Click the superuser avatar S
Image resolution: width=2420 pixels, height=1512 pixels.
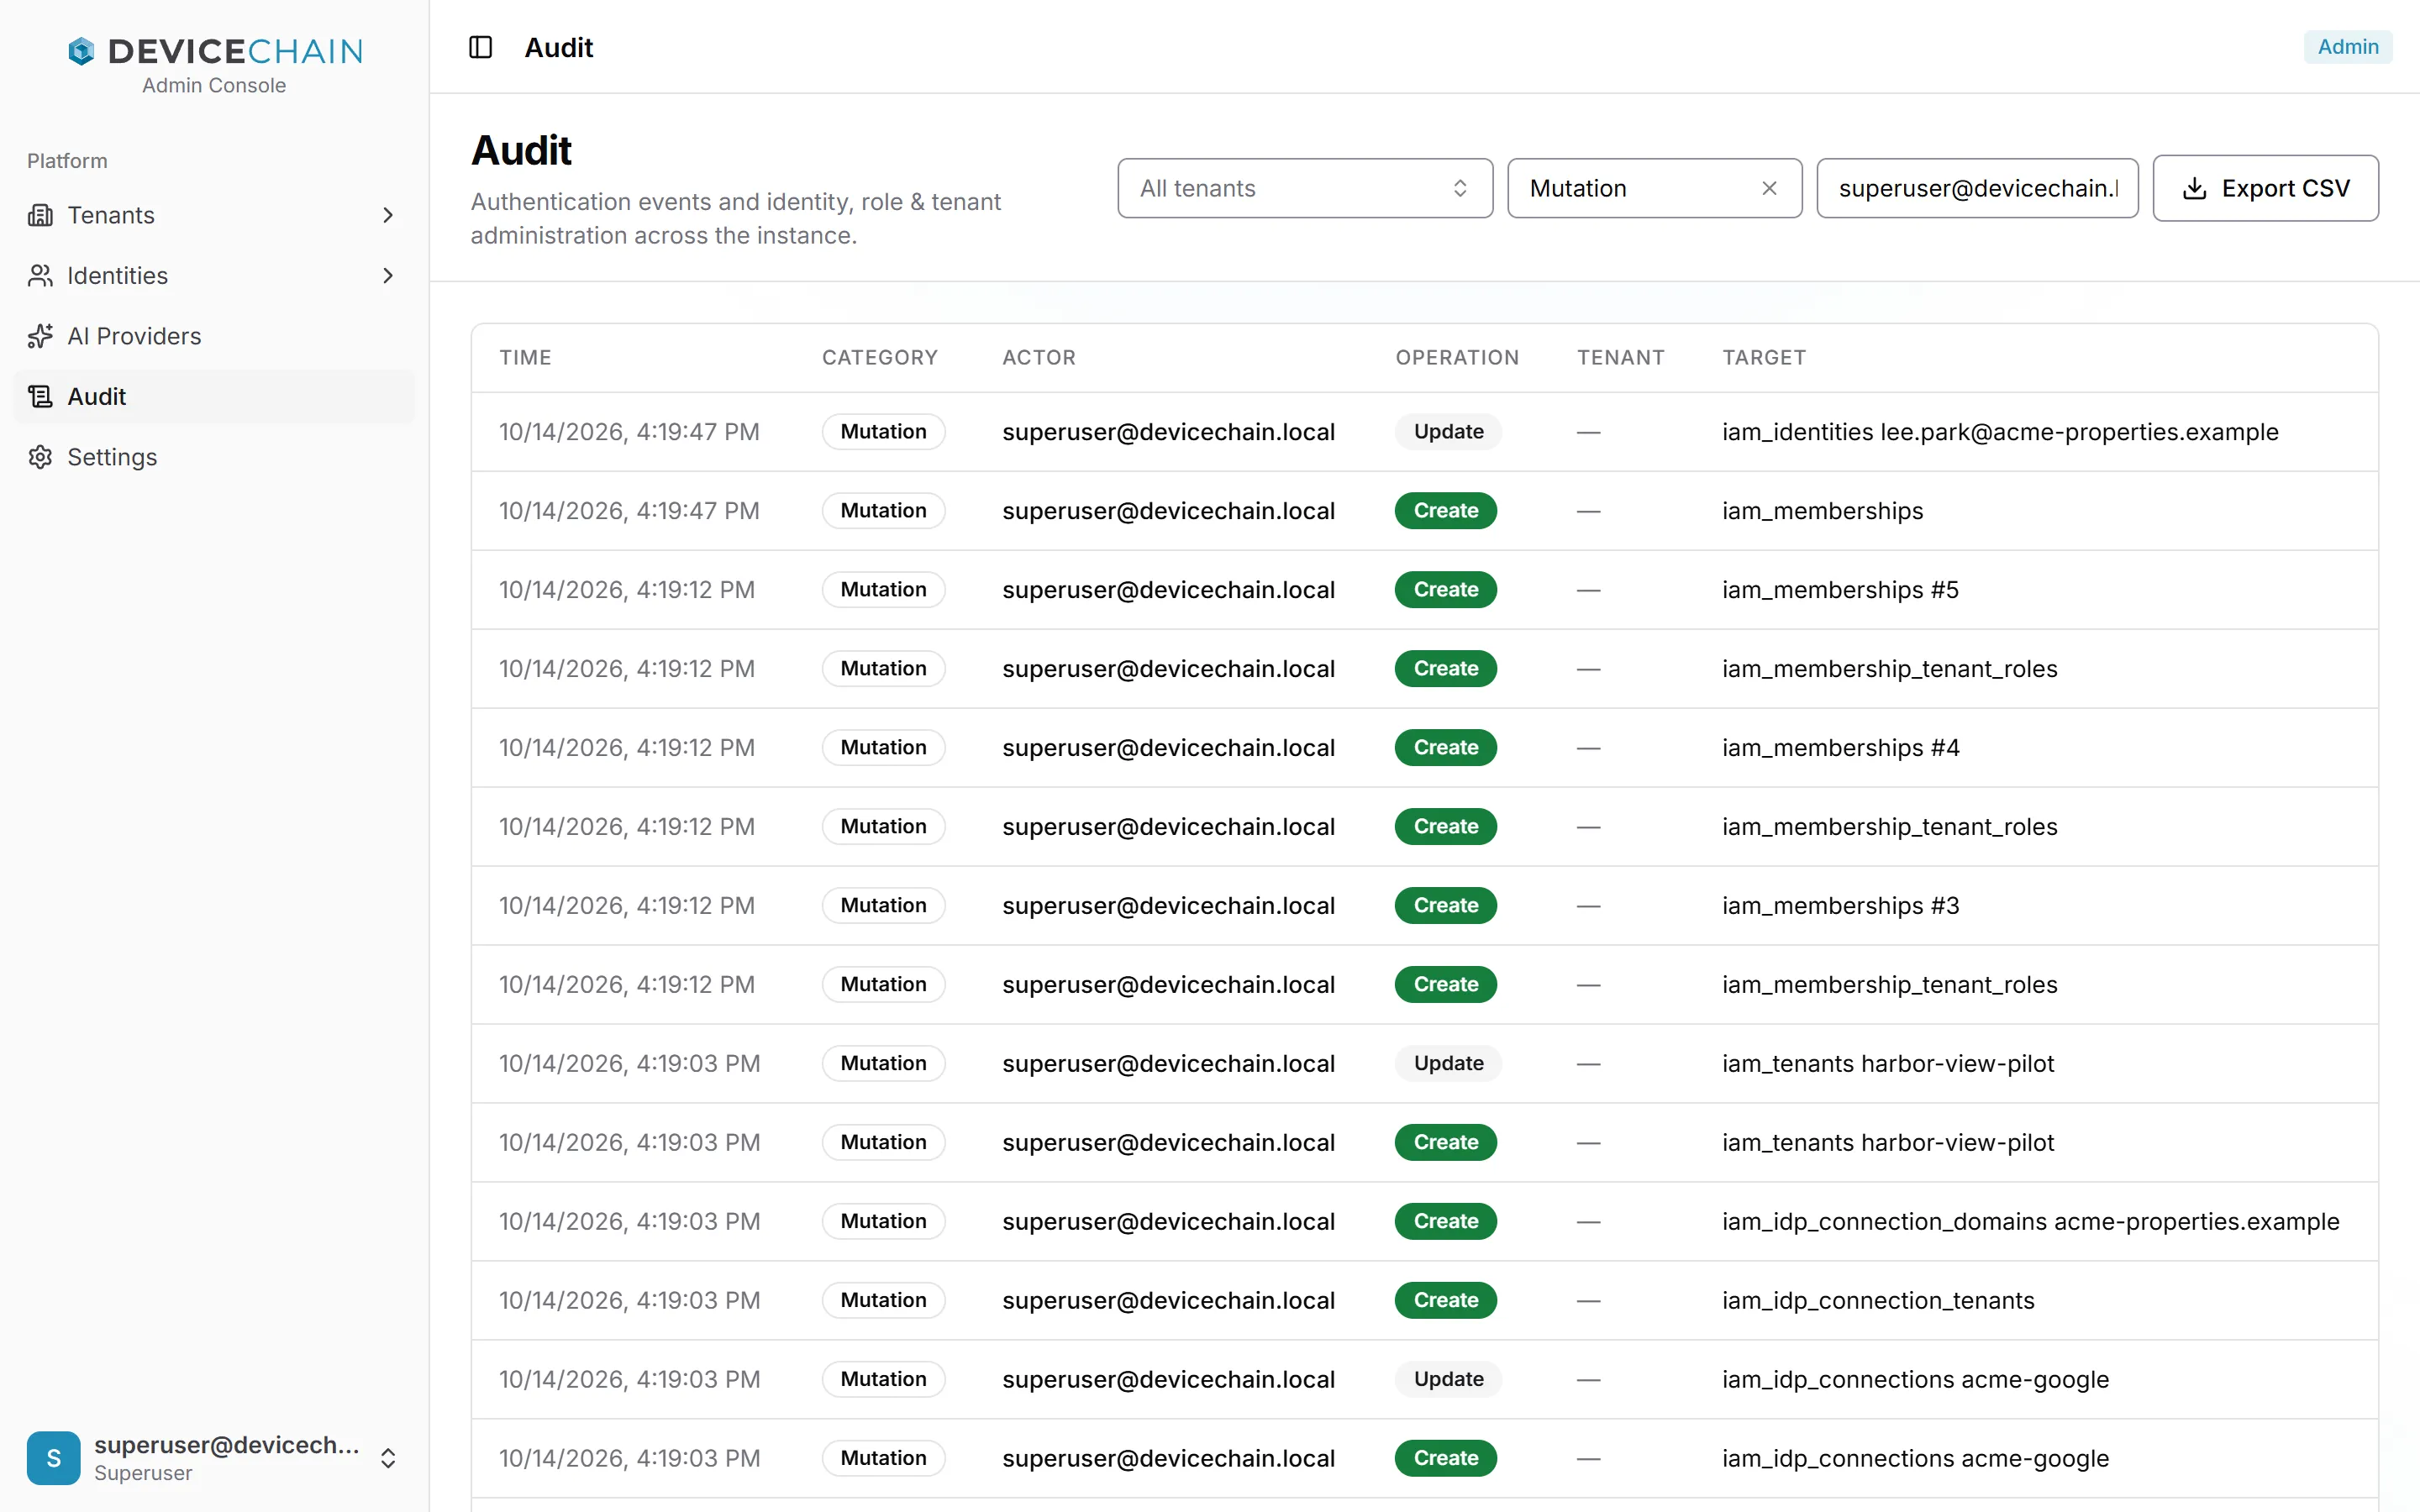[x=54, y=1458]
